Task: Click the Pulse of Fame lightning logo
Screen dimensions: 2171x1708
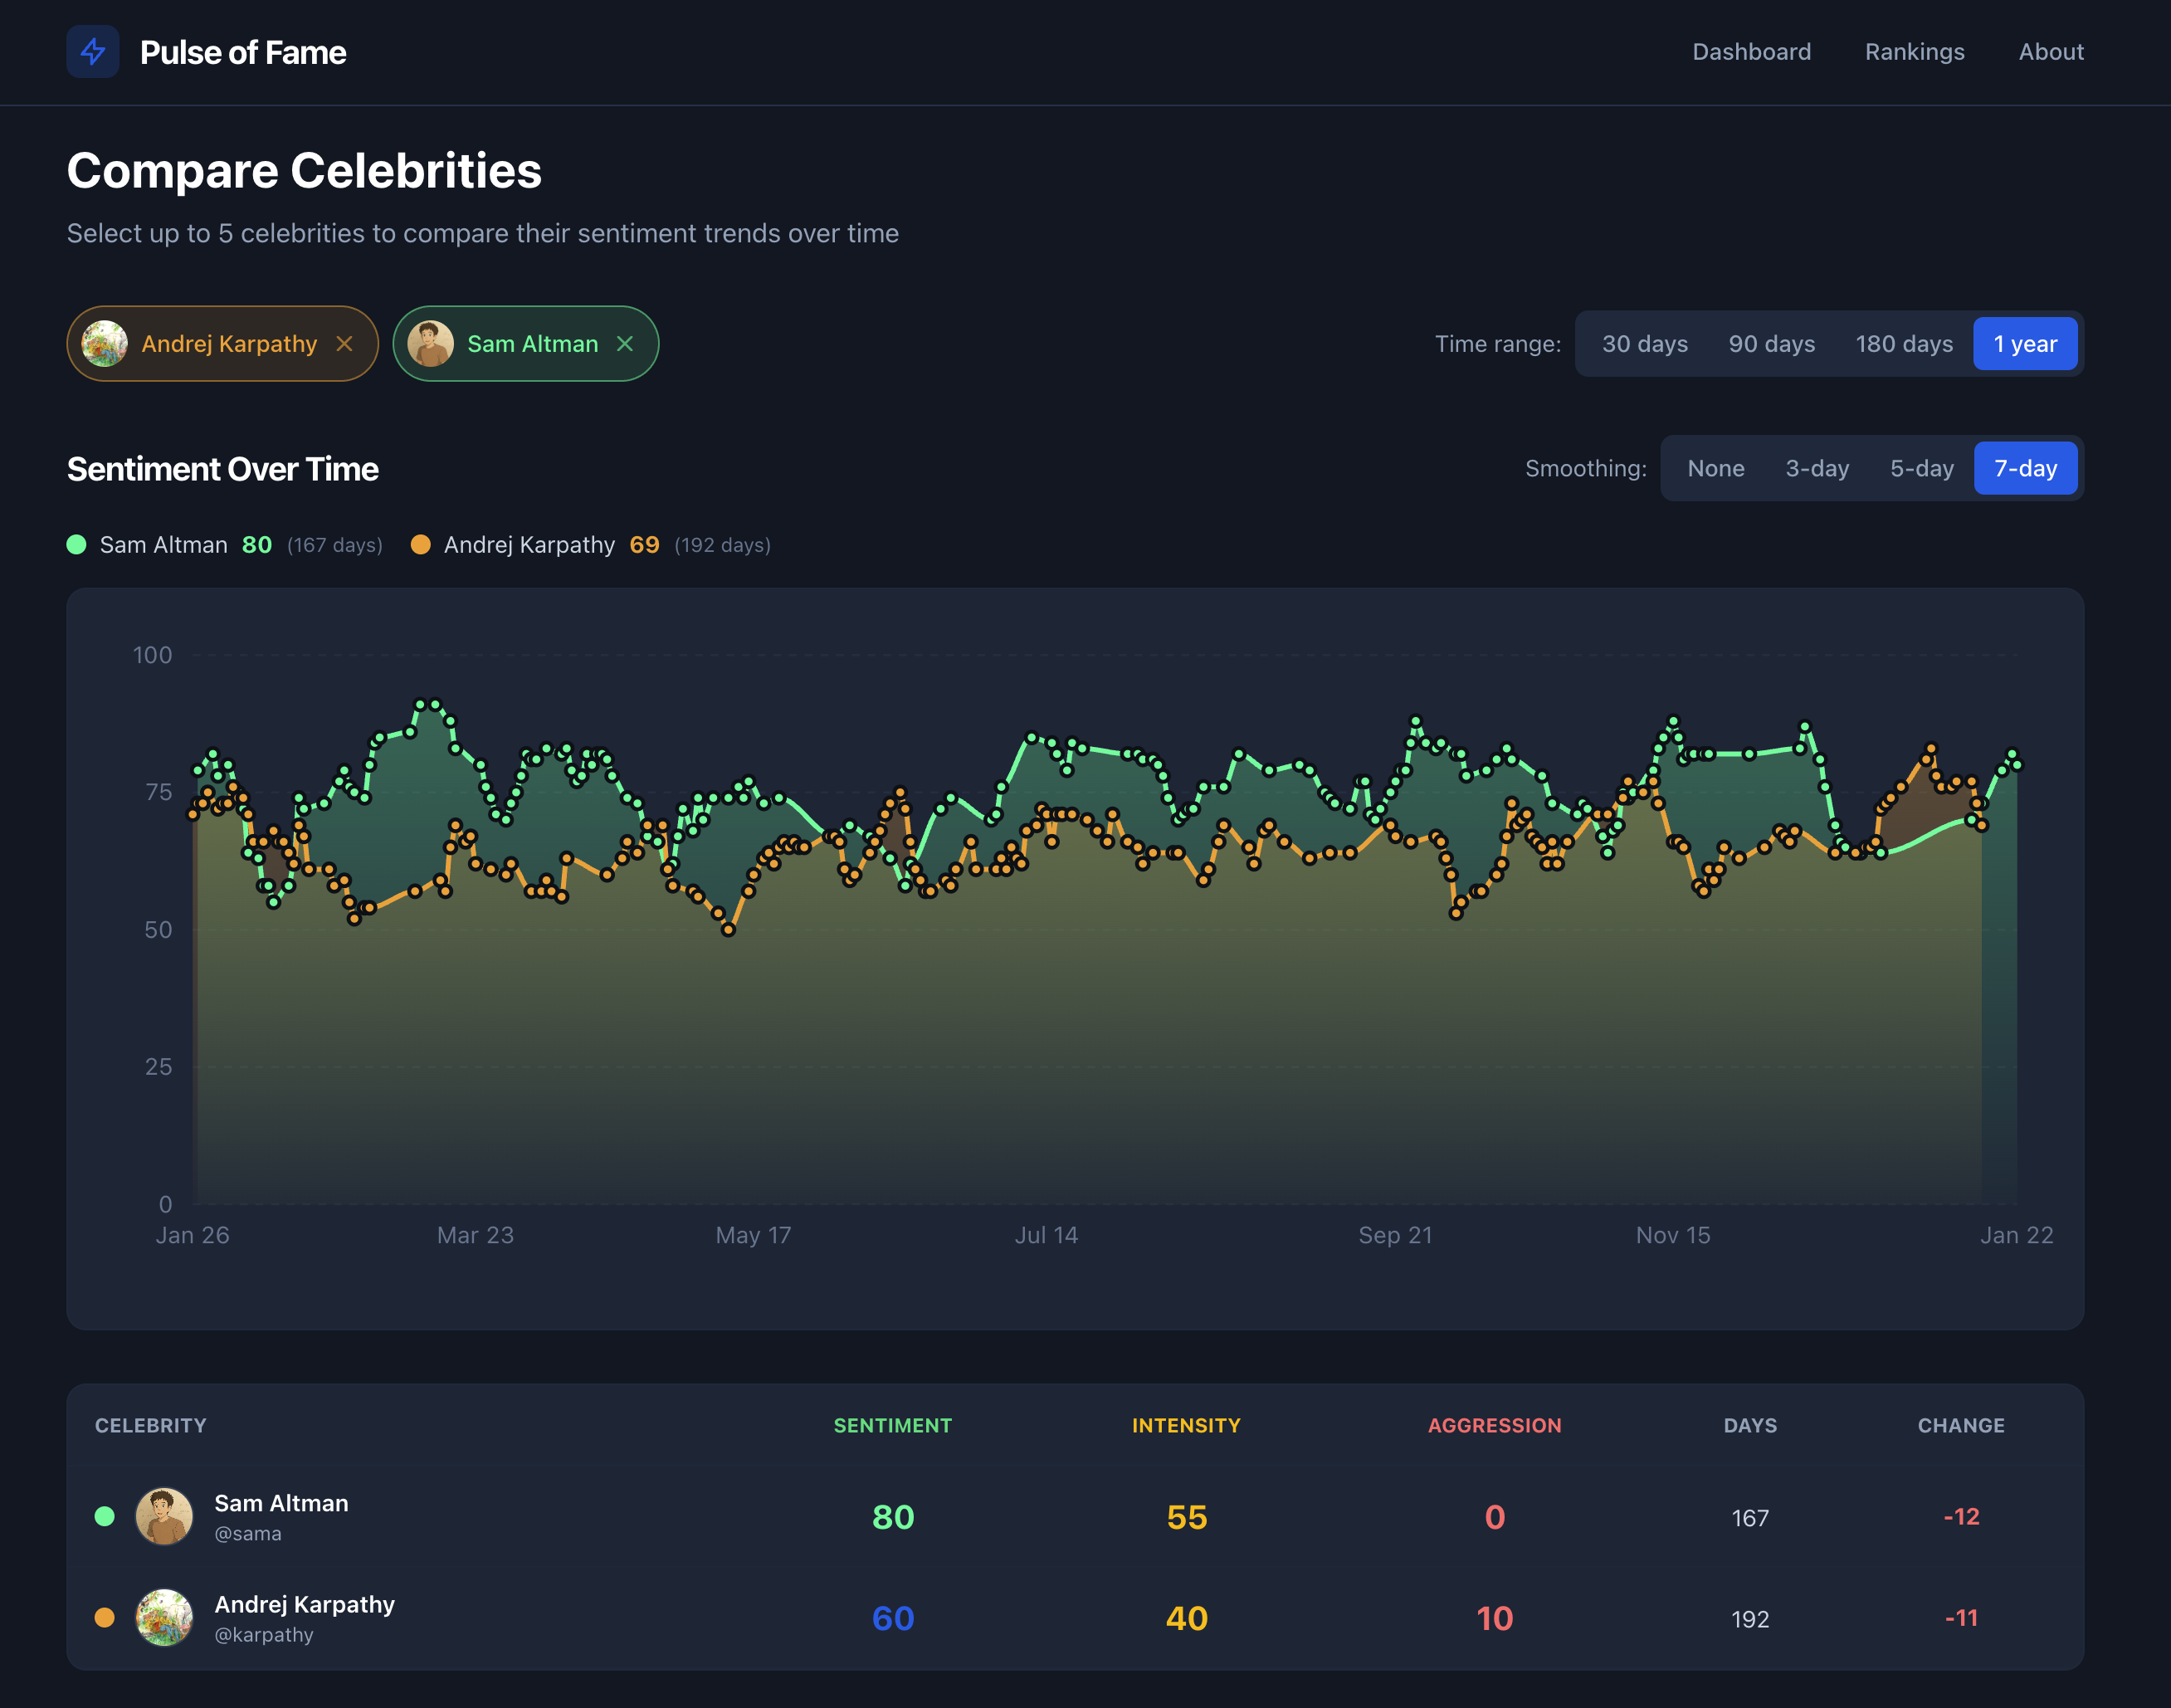Action: pos(93,52)
